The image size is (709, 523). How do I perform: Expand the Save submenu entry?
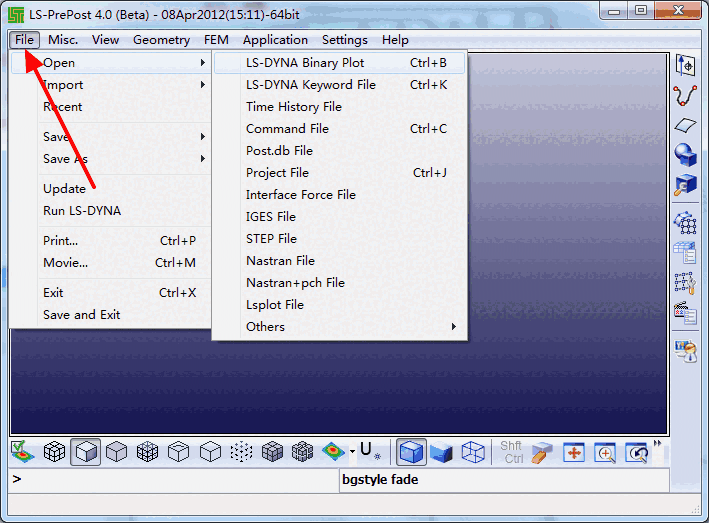pyautogui.click(x=111, y=137)
